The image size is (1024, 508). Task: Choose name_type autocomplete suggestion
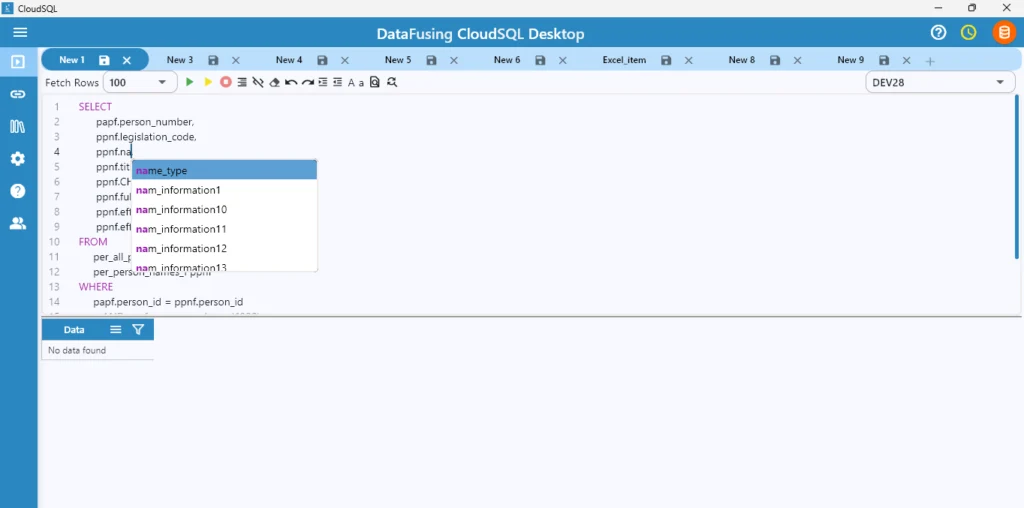[225, 170]
